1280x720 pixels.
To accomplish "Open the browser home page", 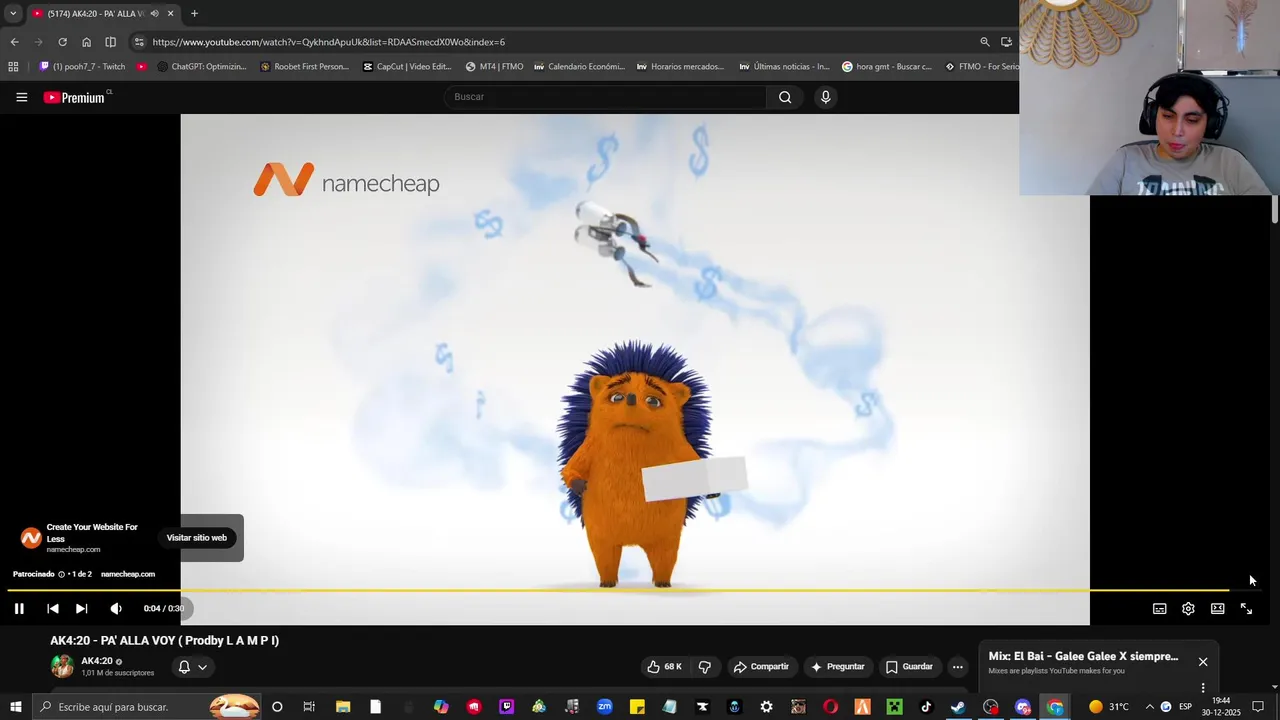I will [86, 42].
